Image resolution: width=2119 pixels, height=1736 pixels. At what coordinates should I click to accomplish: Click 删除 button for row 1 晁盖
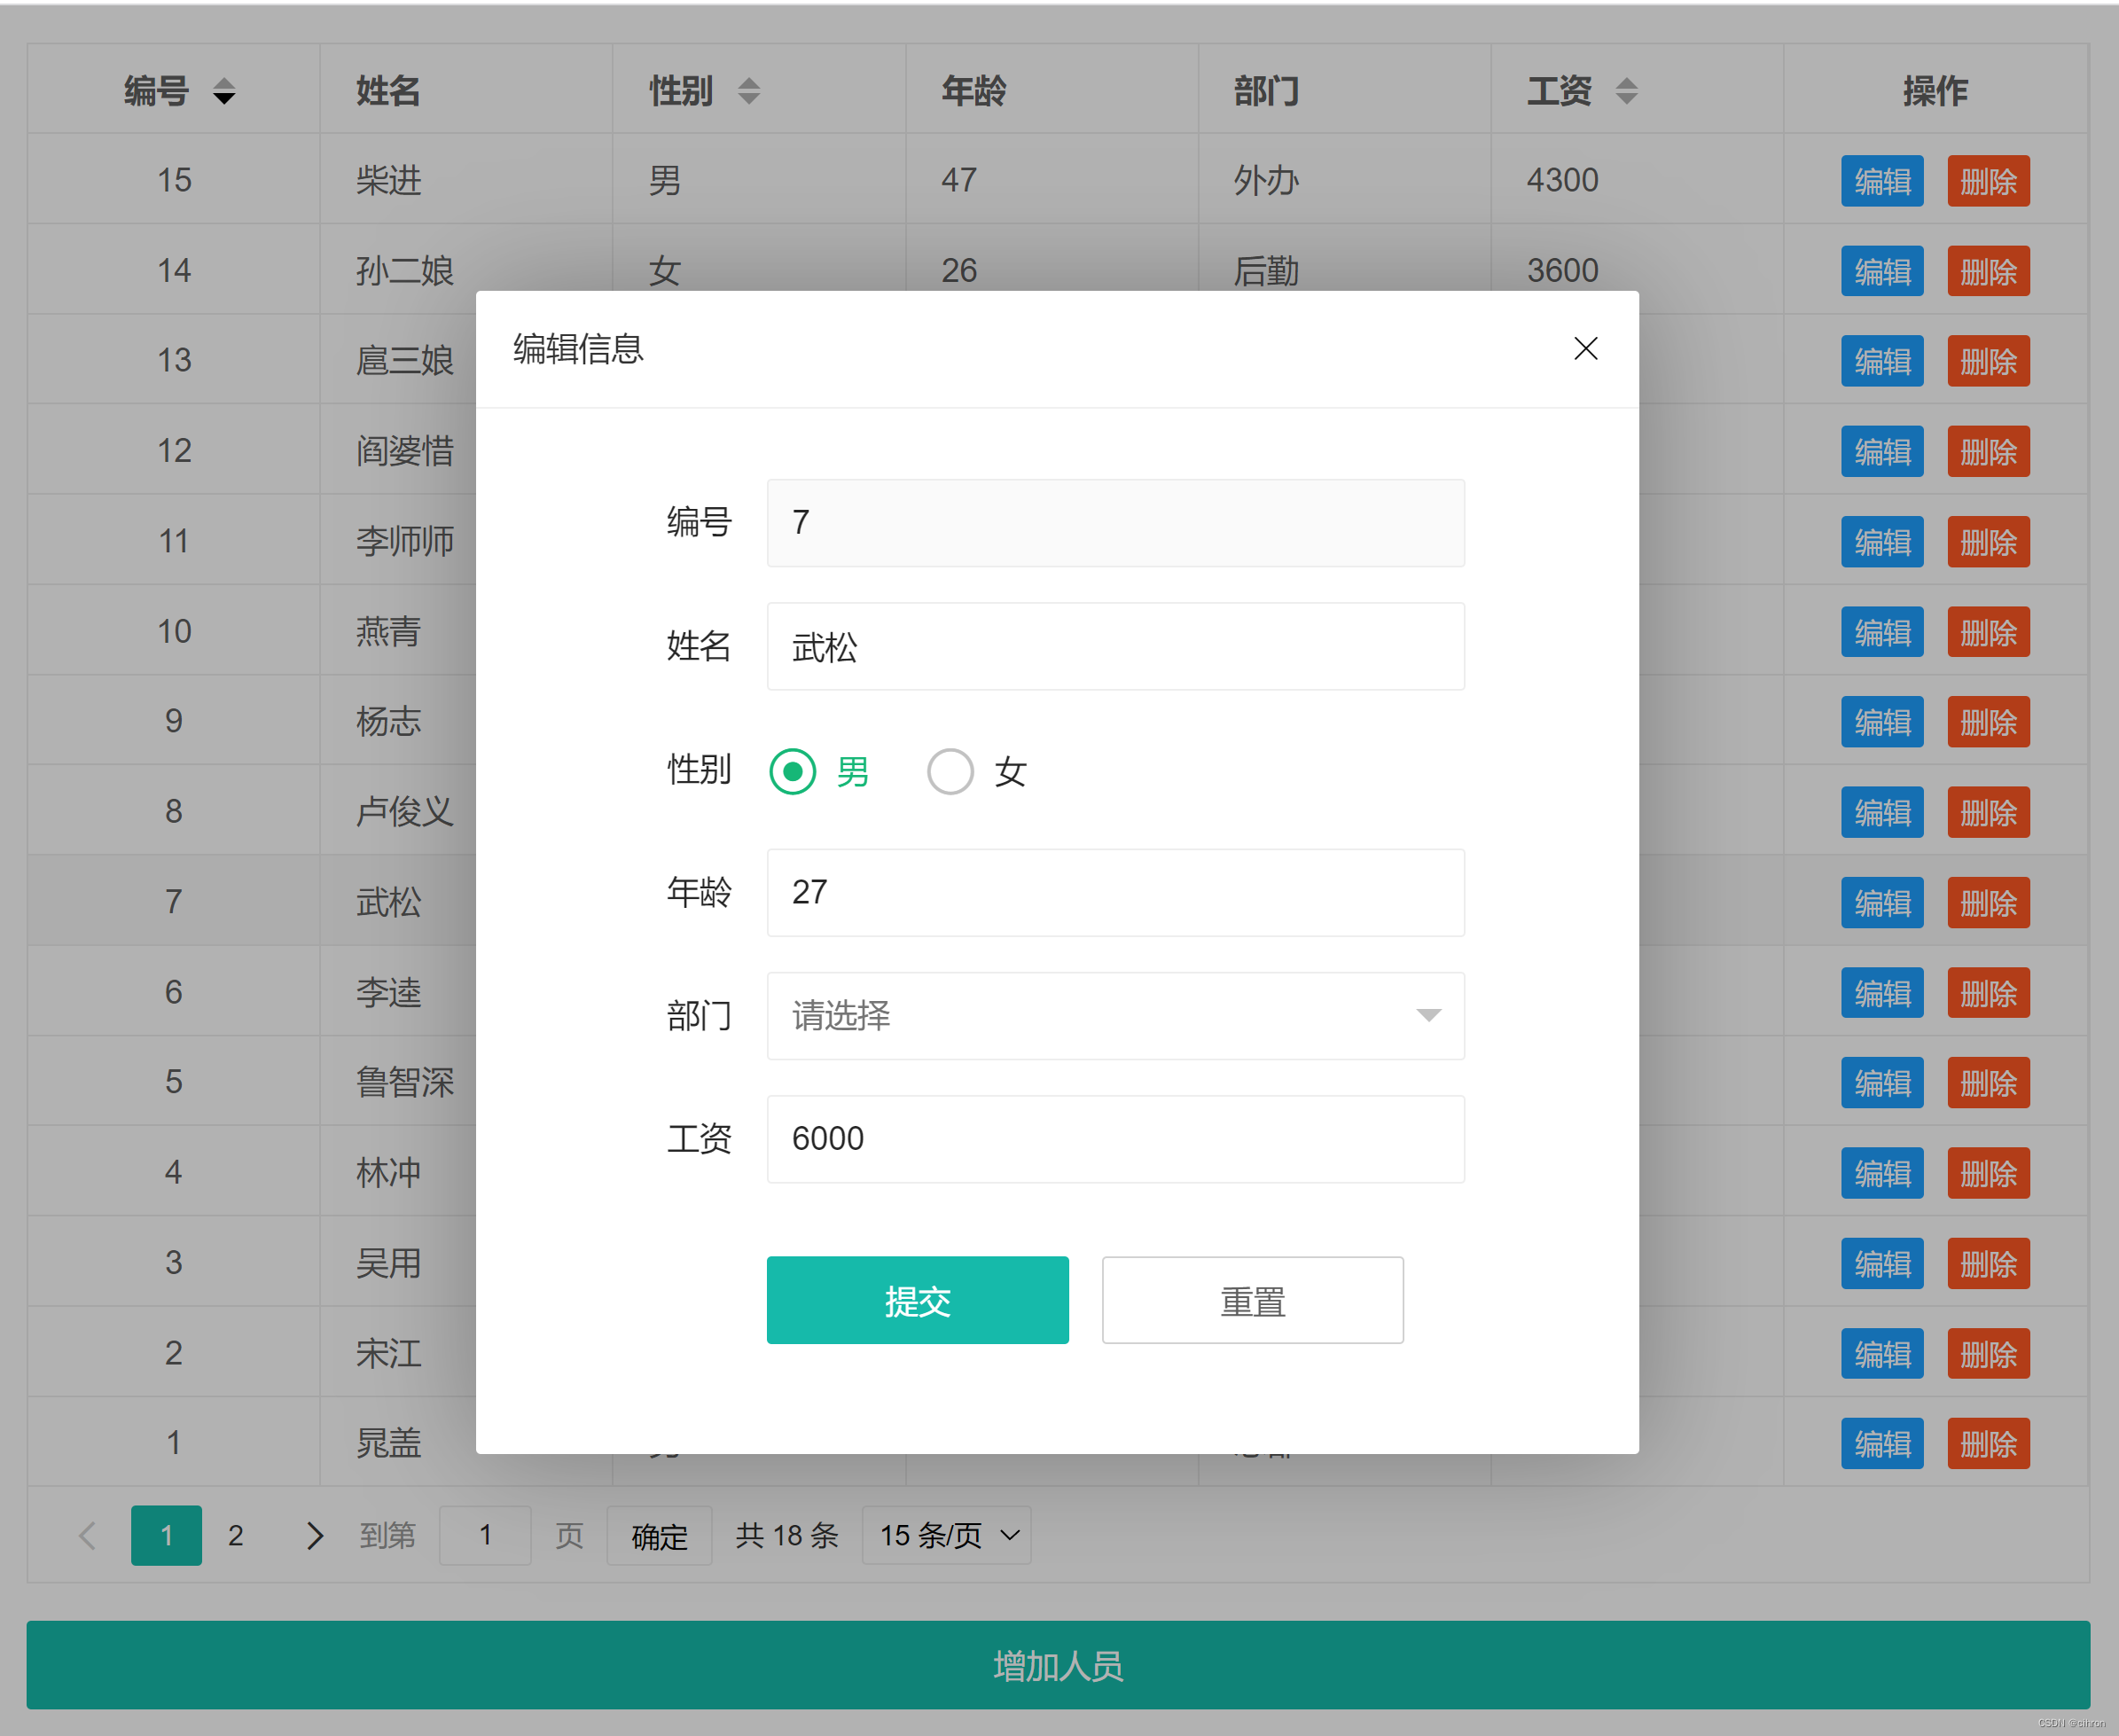click(x=1987, y=1443)
